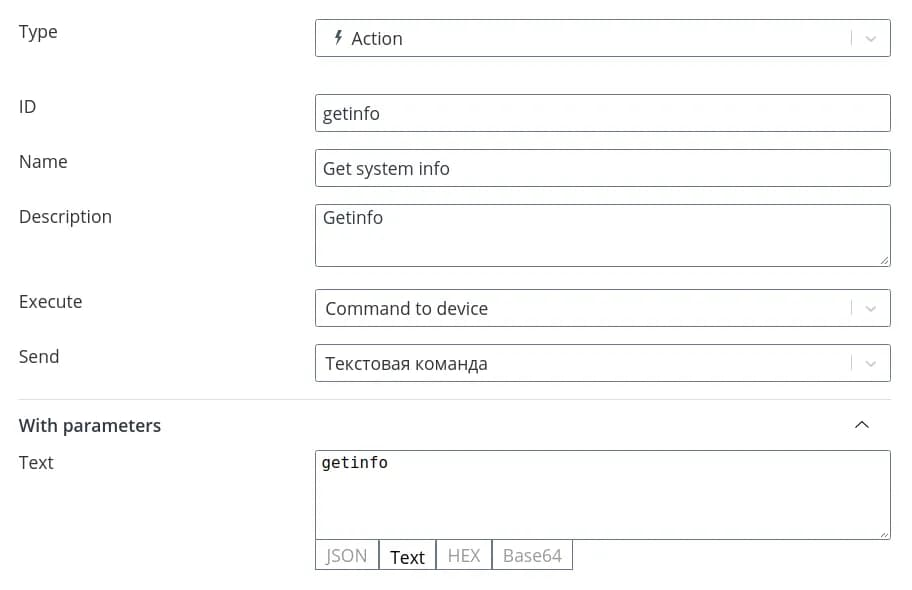Grab the Description box resize handle
This screenshot has width=912, height=590.
(884, 260)
